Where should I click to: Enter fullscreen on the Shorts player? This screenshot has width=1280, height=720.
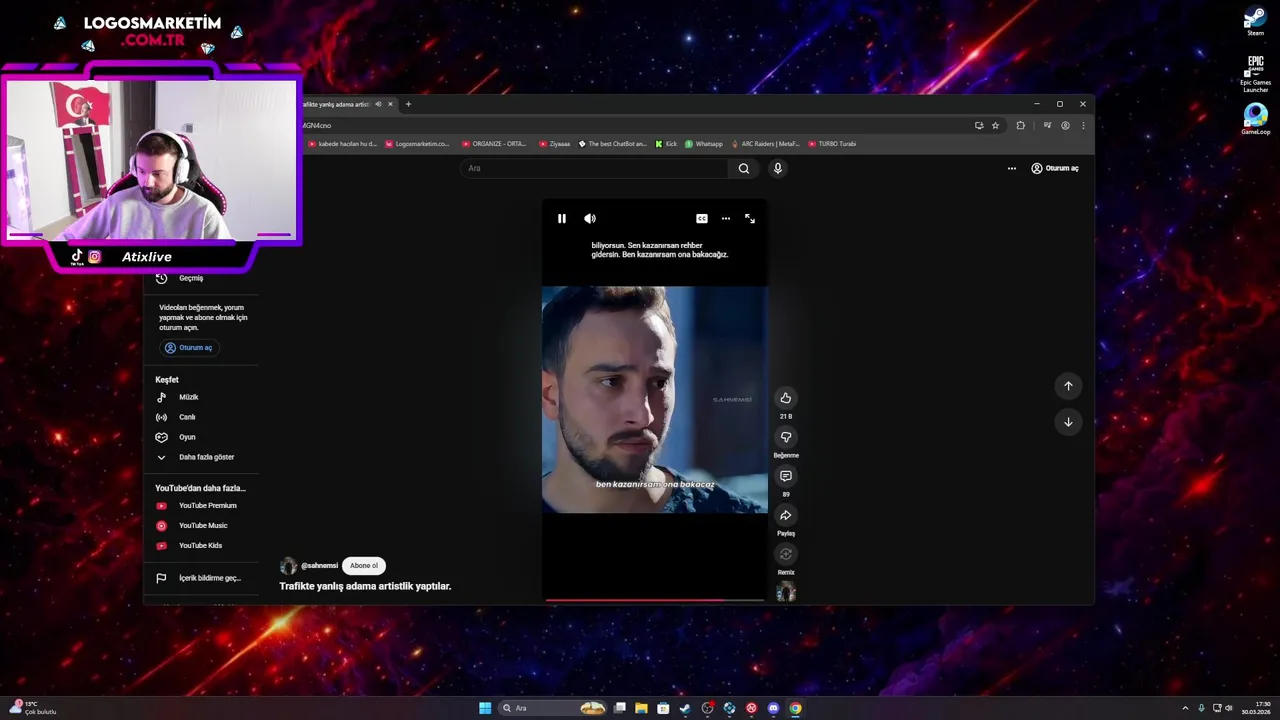pos(750,218)
